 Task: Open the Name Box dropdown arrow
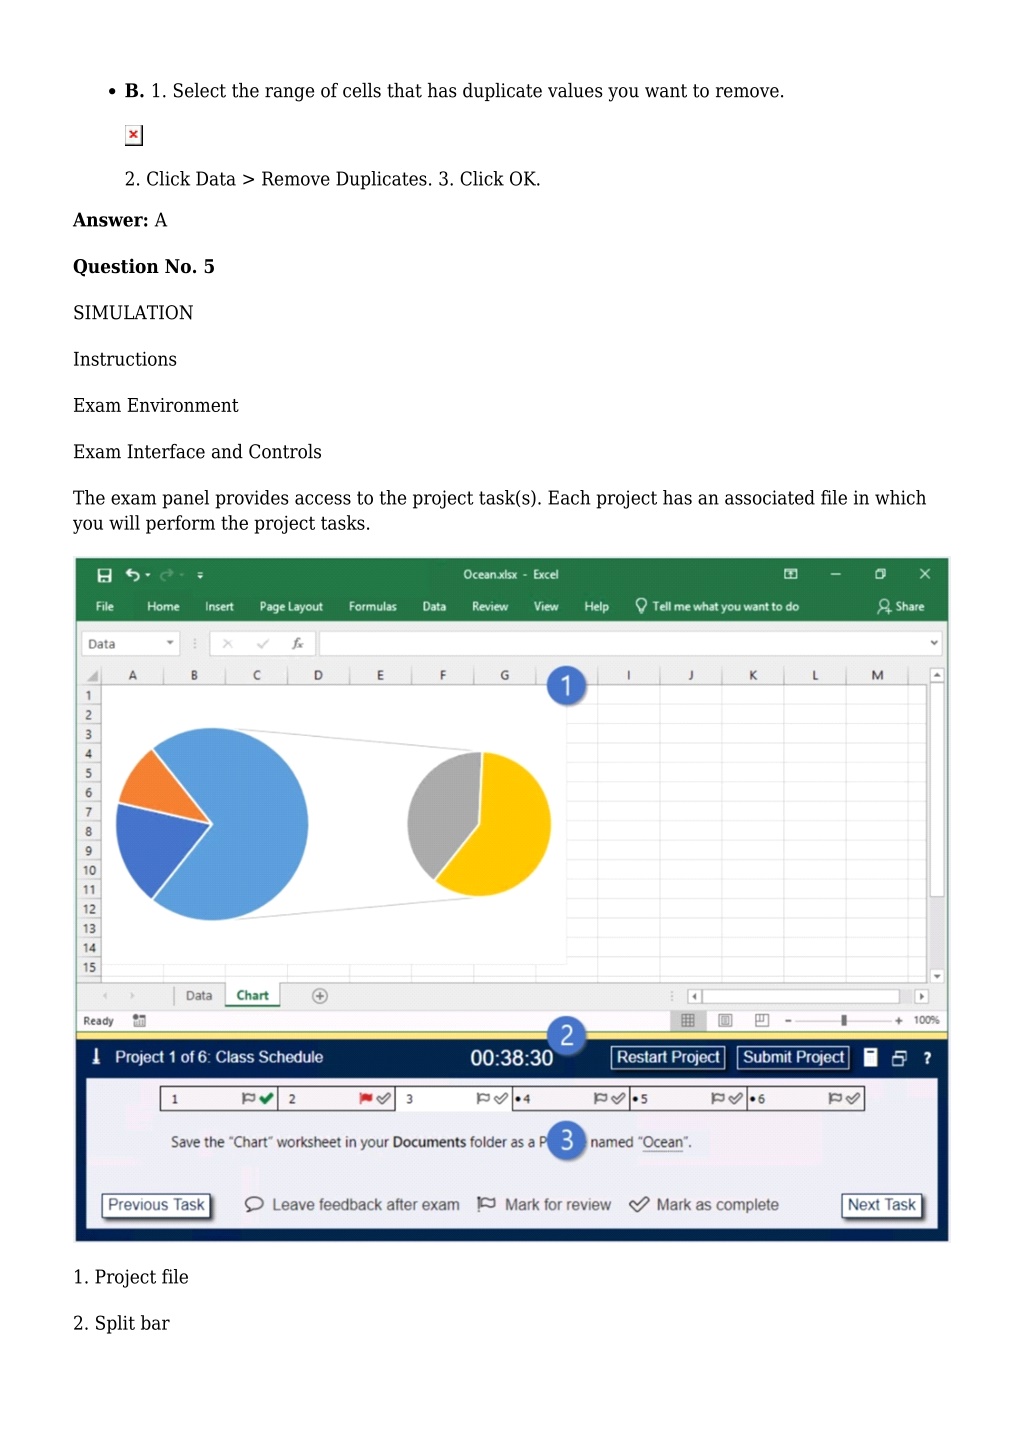(x=170, y=643)
